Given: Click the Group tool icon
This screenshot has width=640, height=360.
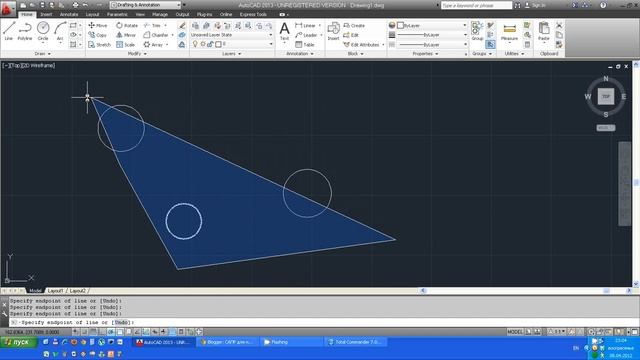Looking at the screenshot, I should tap(477, 31).
